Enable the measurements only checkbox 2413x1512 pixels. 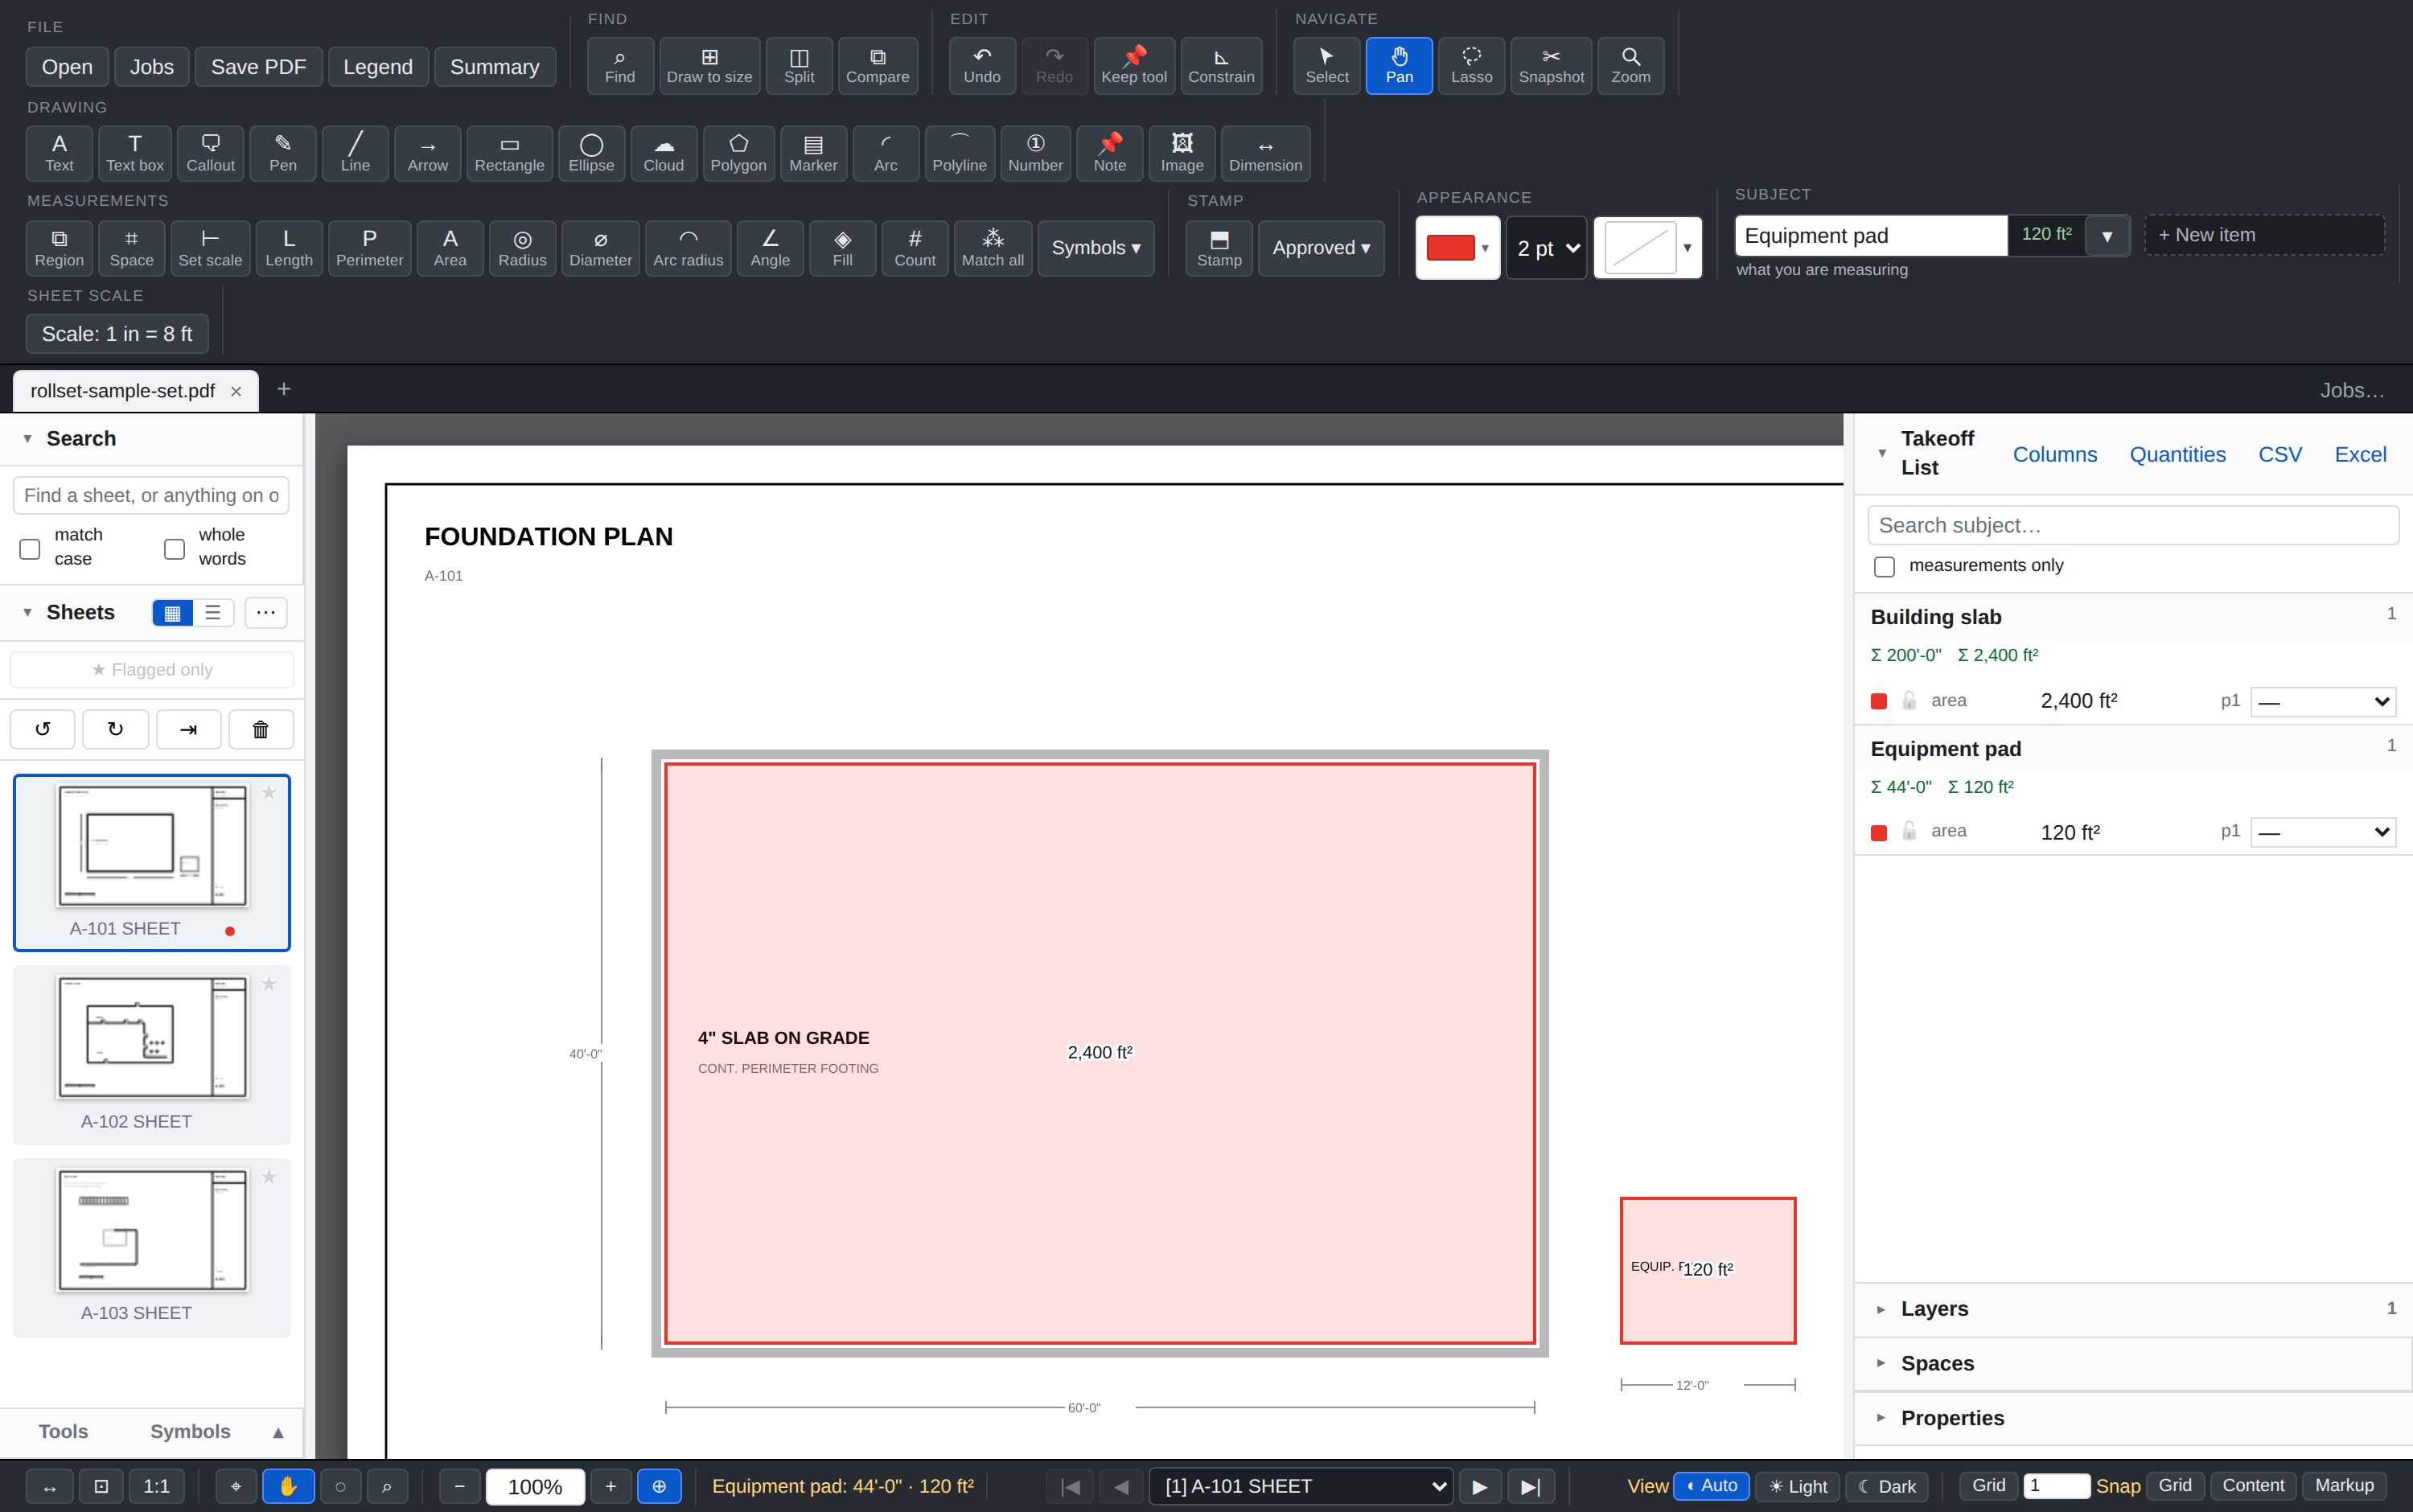point(1884,566)
